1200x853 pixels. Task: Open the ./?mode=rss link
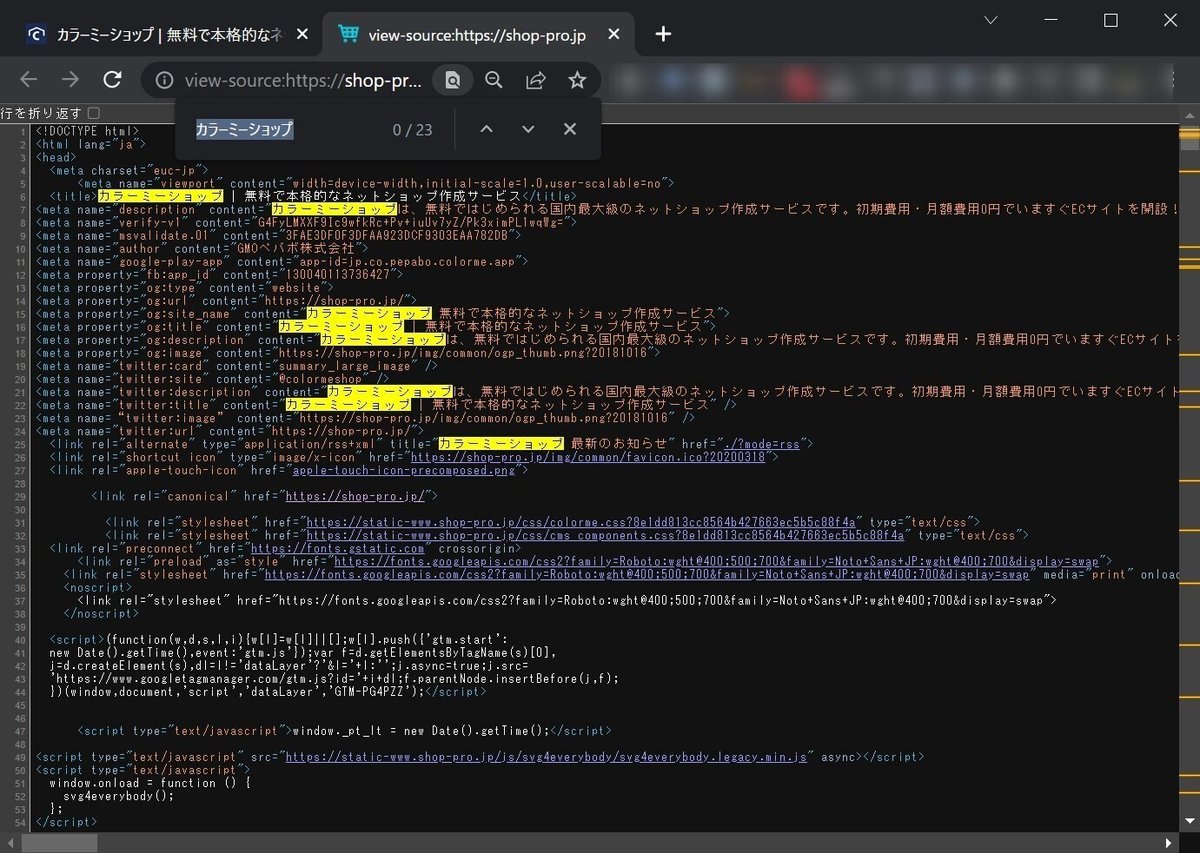(x=761, y=443)
